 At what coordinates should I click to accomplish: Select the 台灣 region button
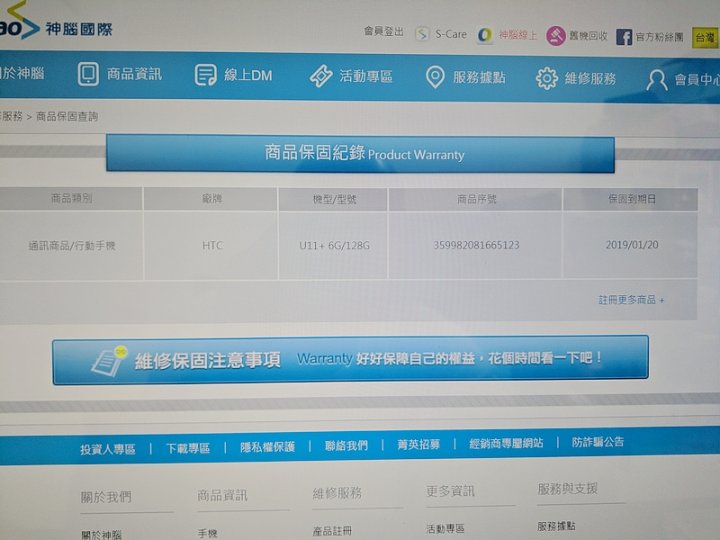click(705, 38)
